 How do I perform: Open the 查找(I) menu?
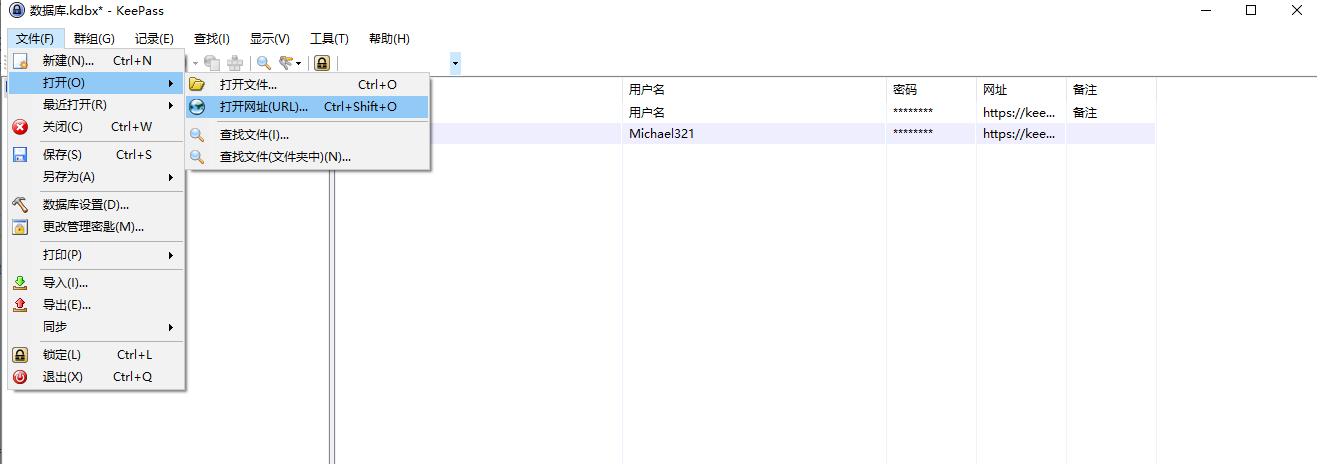pyautogui.click(x=211, y=39)
